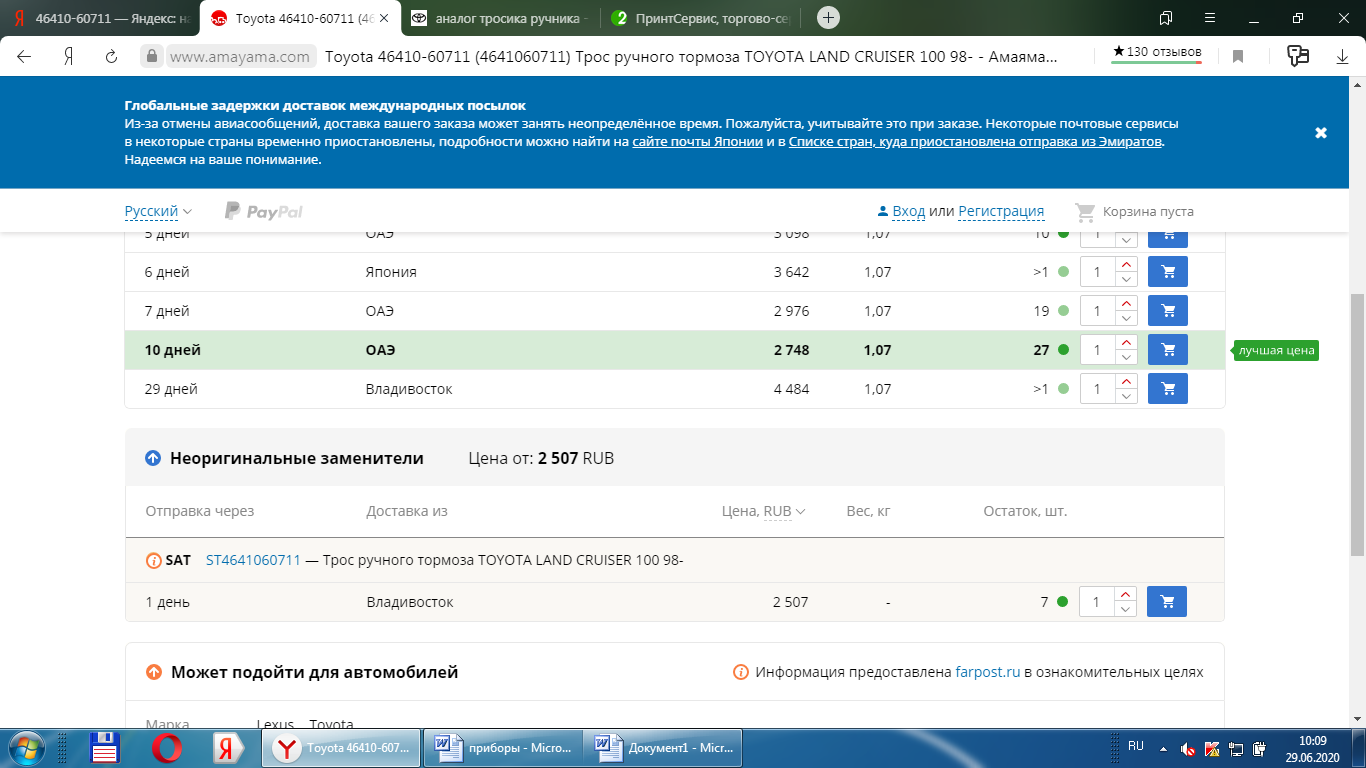Decrease quantity for 7 дней ОАЭ row
1366x768 pixels.
point(1126,318)
